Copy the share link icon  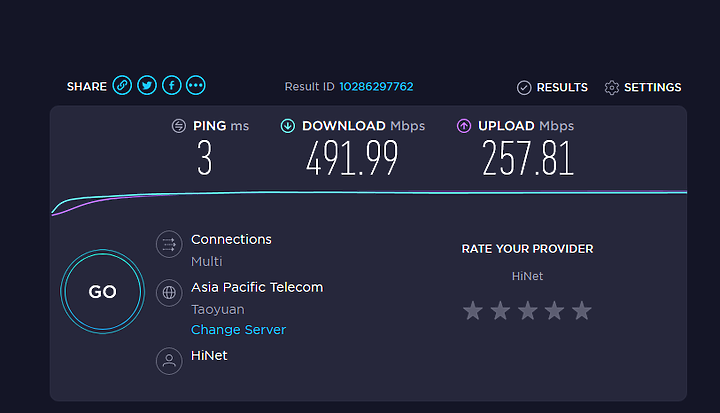coord(122,85)
